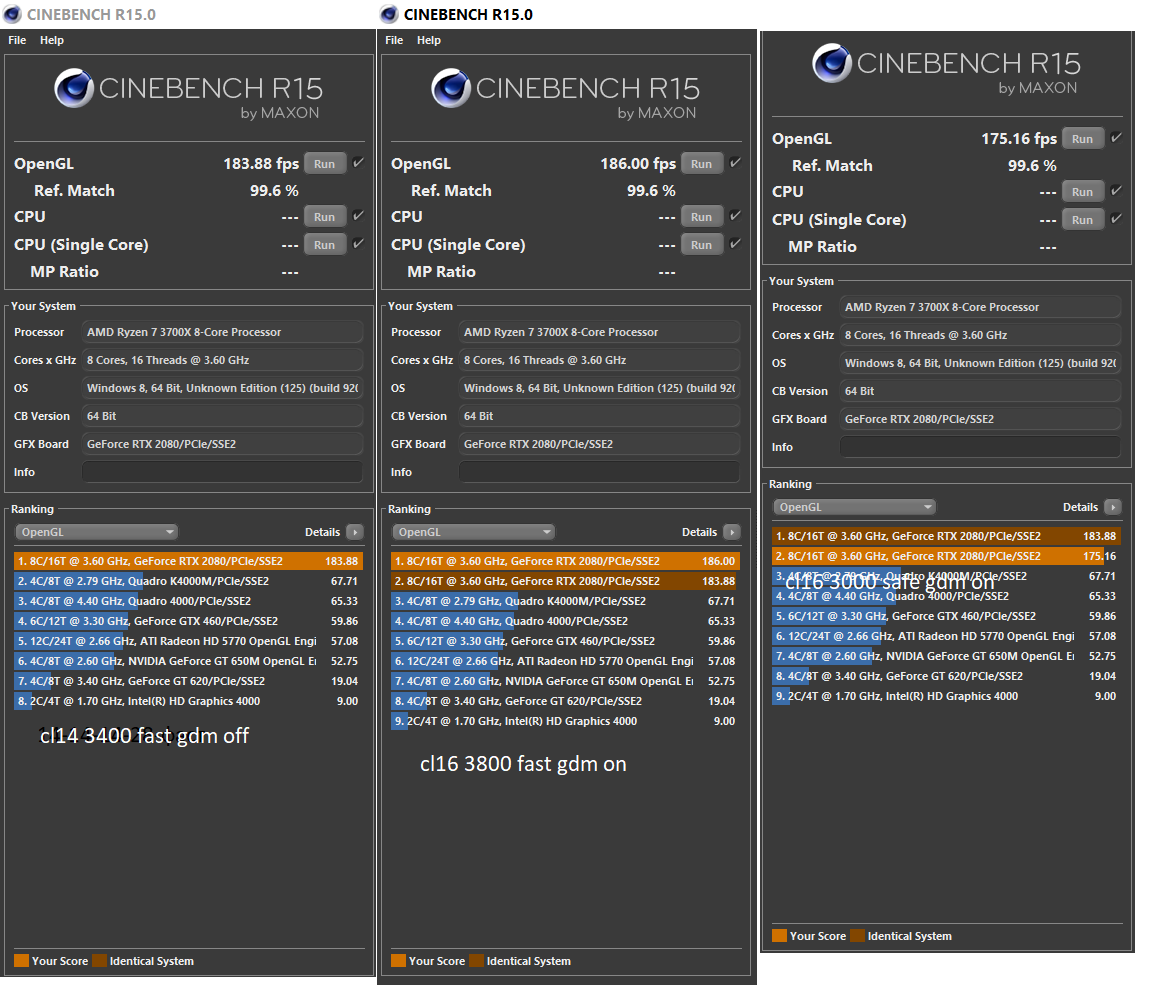This screenshot has width=1152, height=985.
Task: Click Details arrow icon in right window
Action: 1113,507
